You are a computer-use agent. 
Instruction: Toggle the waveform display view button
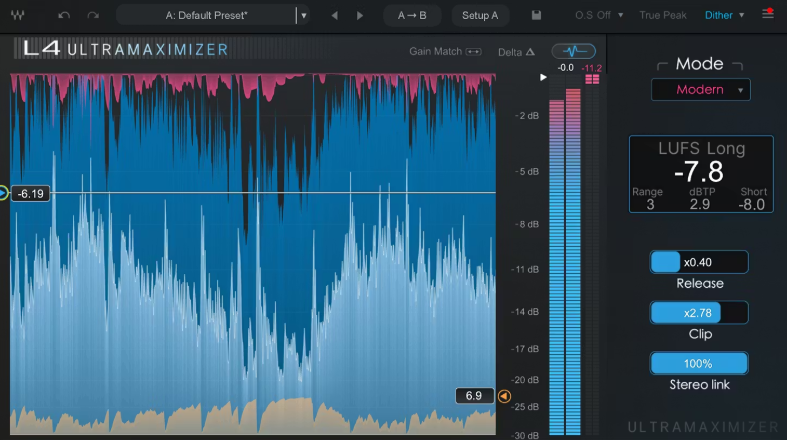574,51
